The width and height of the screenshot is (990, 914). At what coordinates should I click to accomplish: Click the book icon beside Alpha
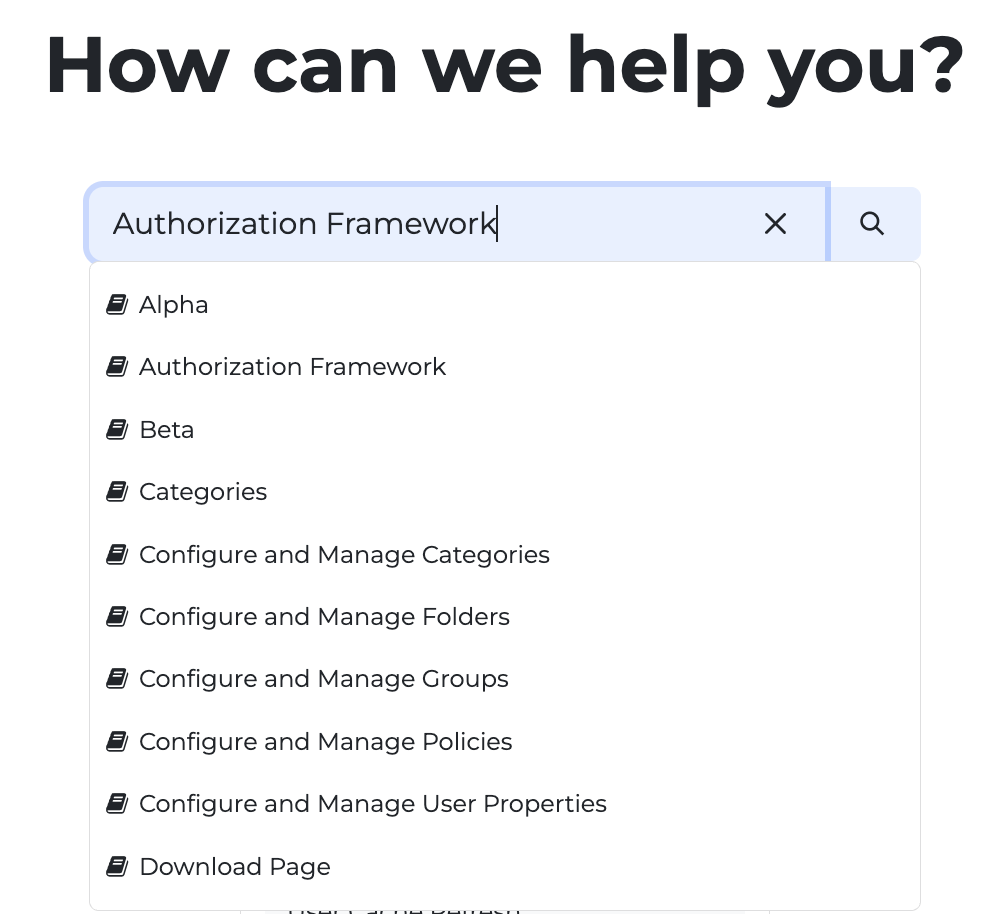coord(117,305)
